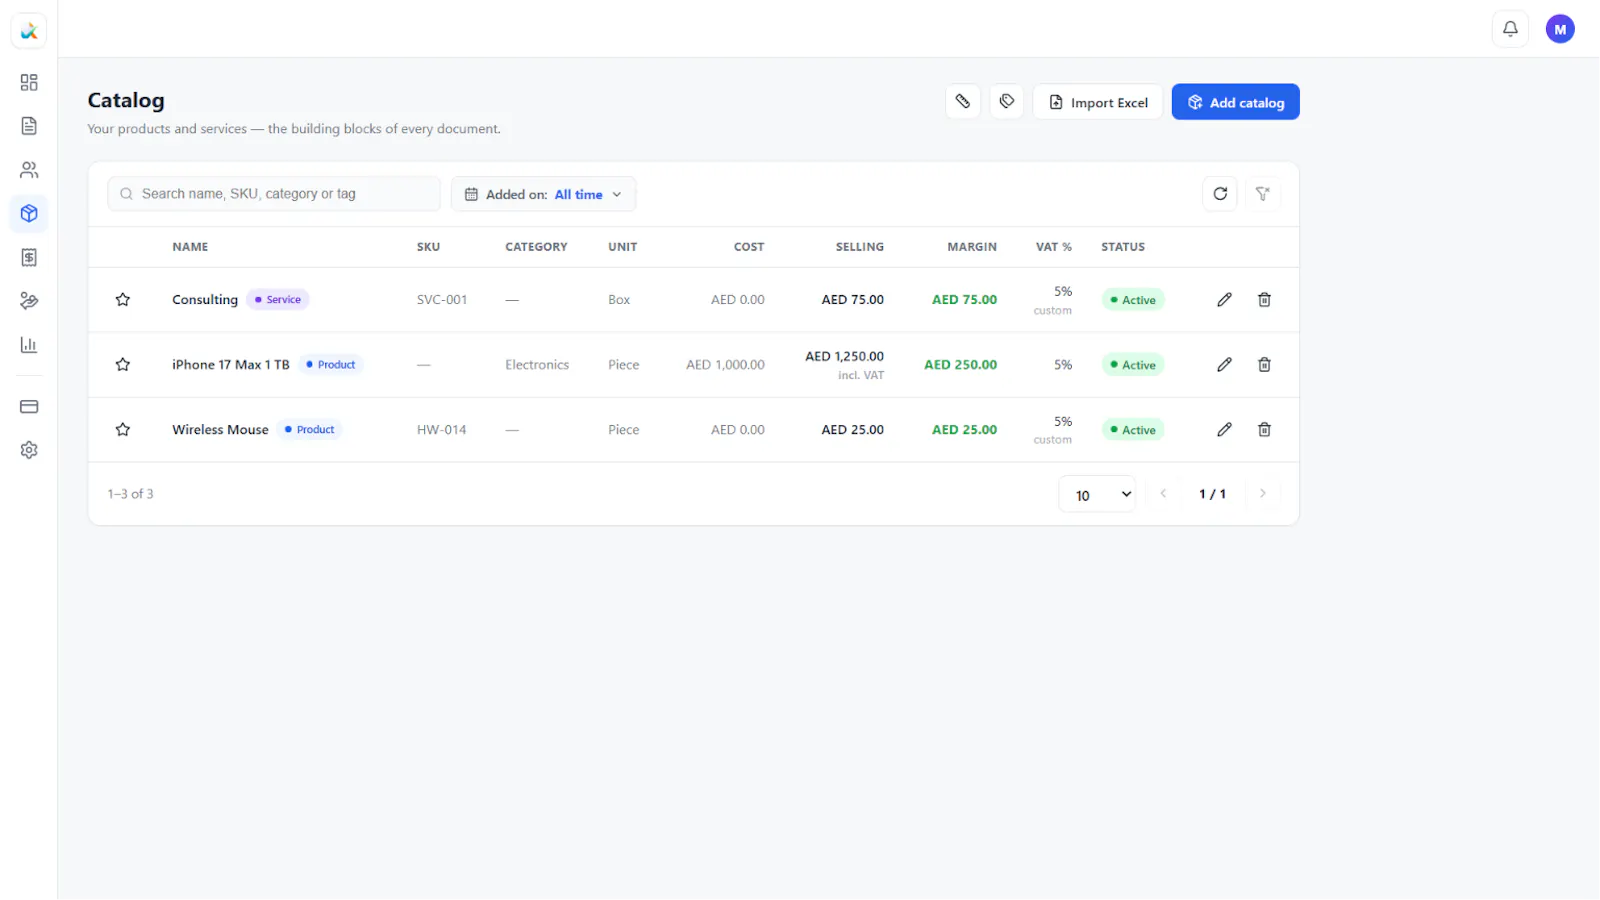Edit the Consulting row with pencil icon
The image size is (1600, 900).
1224,300
